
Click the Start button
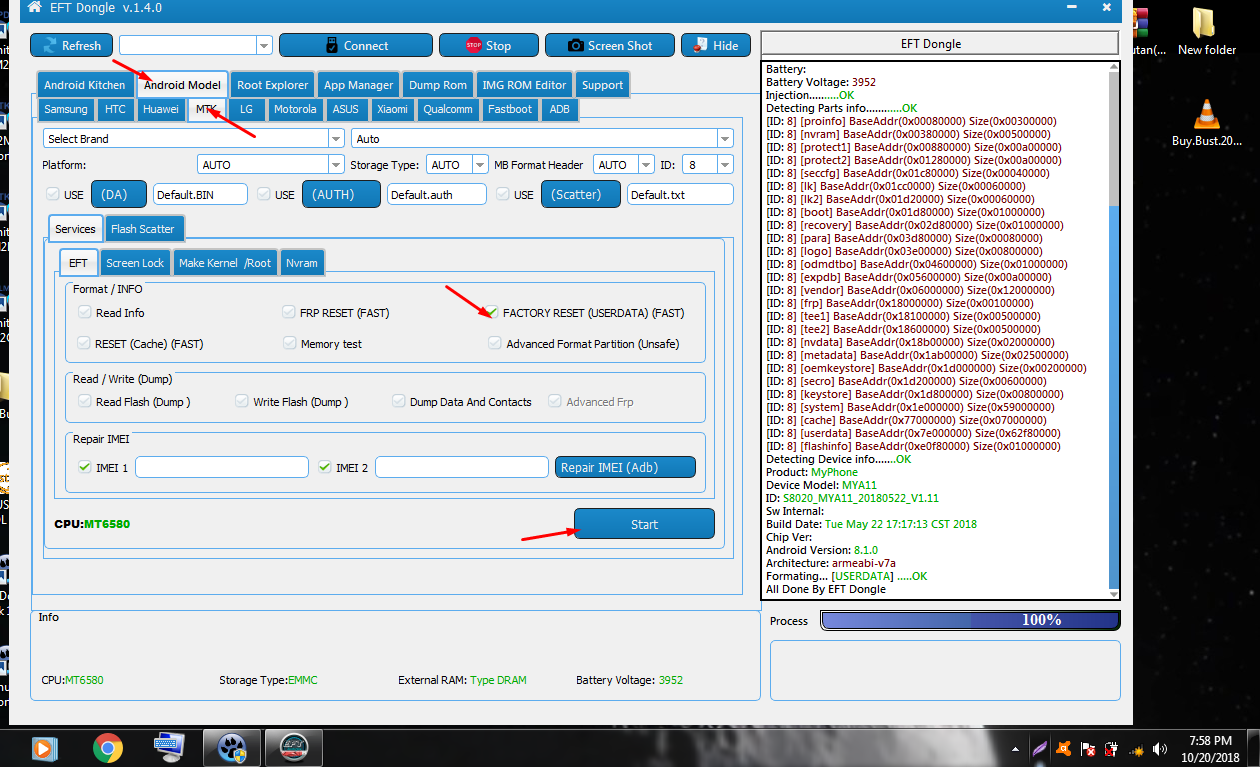pos(644,524)
